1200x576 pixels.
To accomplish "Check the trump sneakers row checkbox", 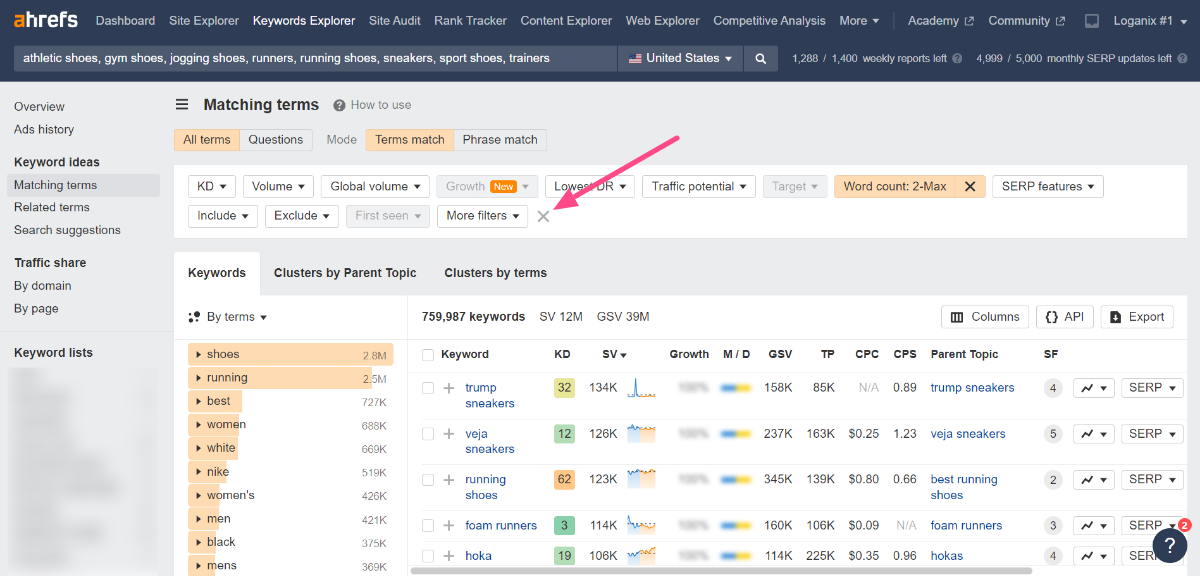I will click(x=428, y=388).
